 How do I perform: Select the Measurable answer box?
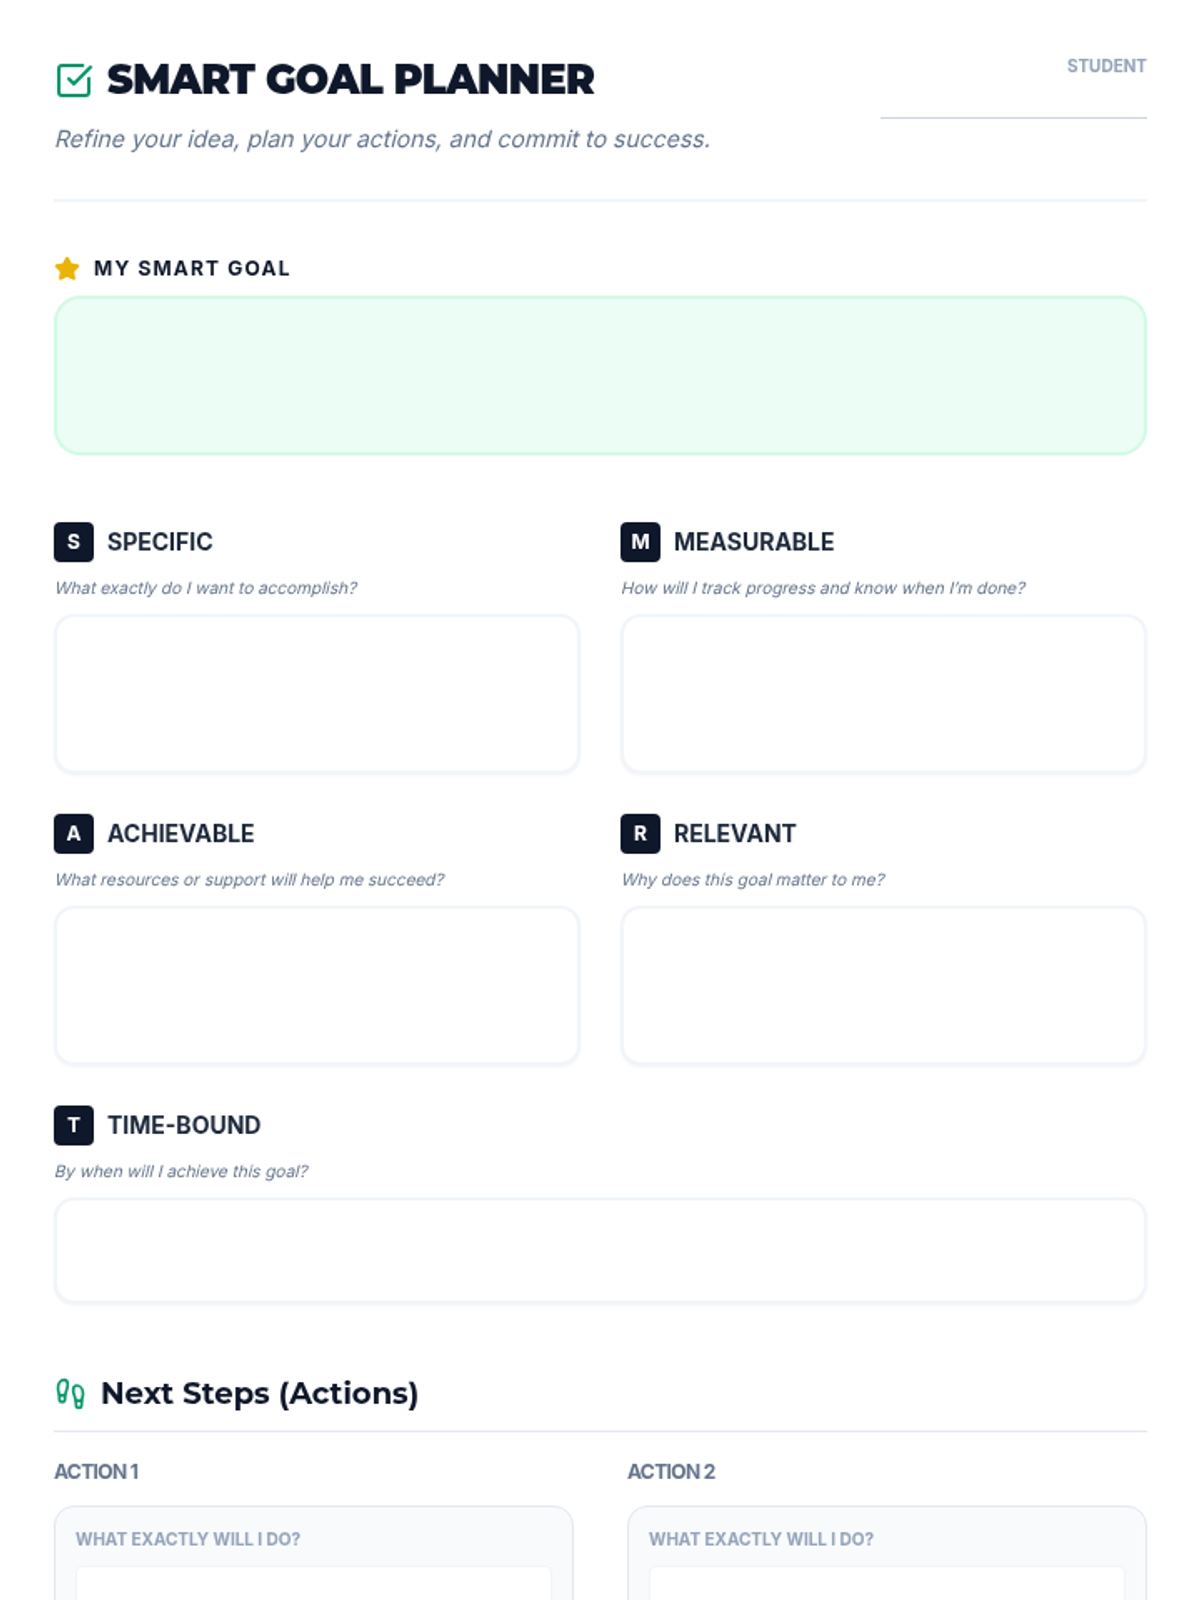883,694
